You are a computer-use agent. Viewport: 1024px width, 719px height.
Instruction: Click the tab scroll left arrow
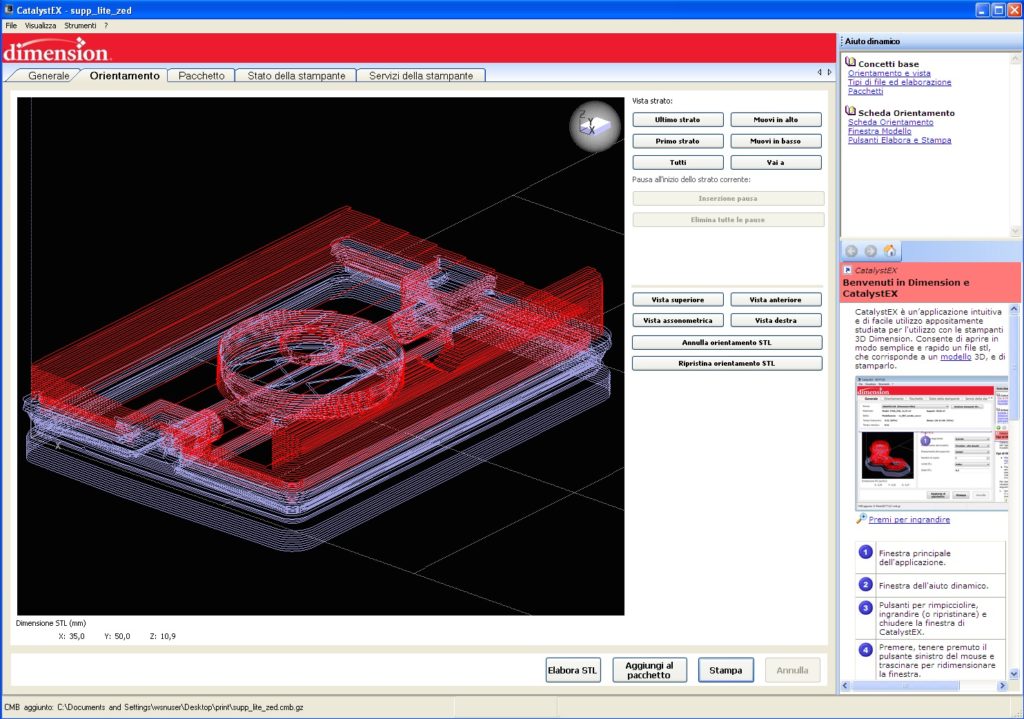[819, 72]
